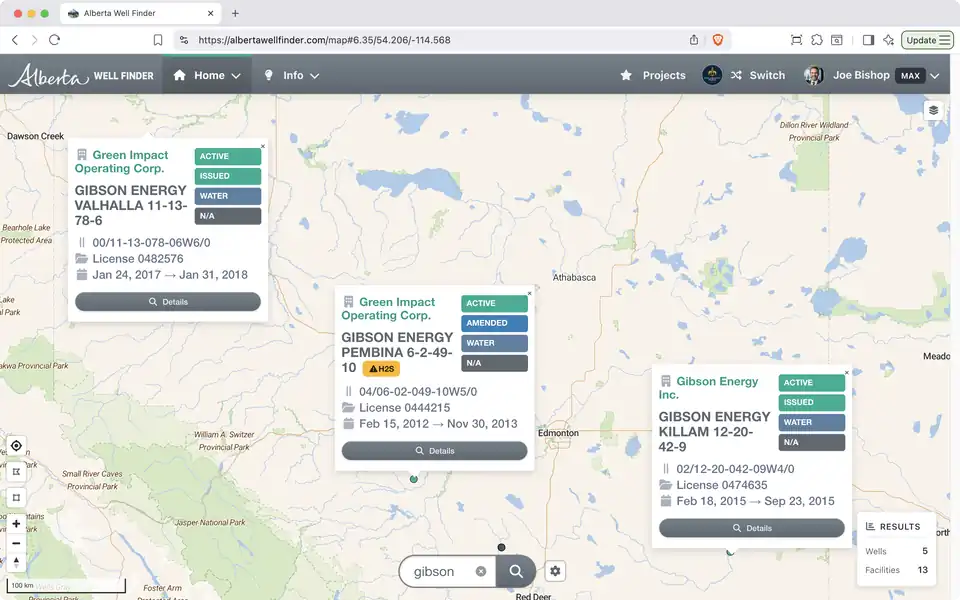Click the locate-me target icon on the map

[17, 446]
